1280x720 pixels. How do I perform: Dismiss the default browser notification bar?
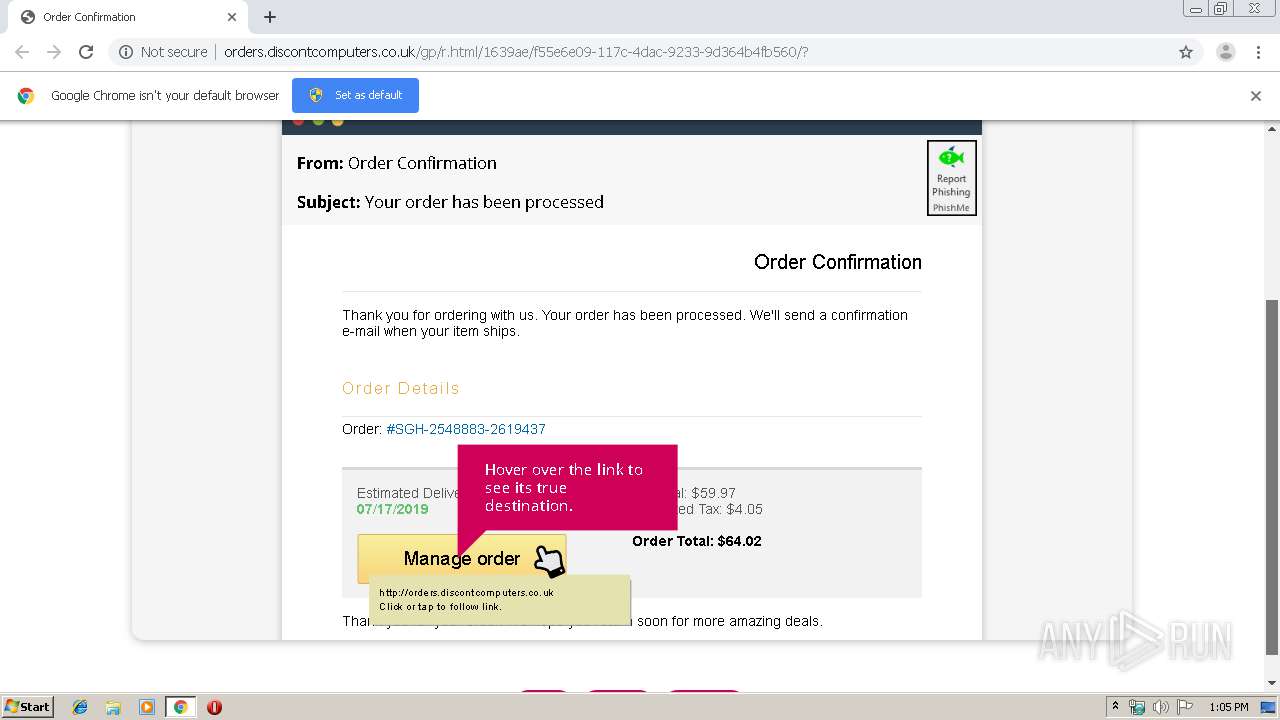[x=1255, y=96]
